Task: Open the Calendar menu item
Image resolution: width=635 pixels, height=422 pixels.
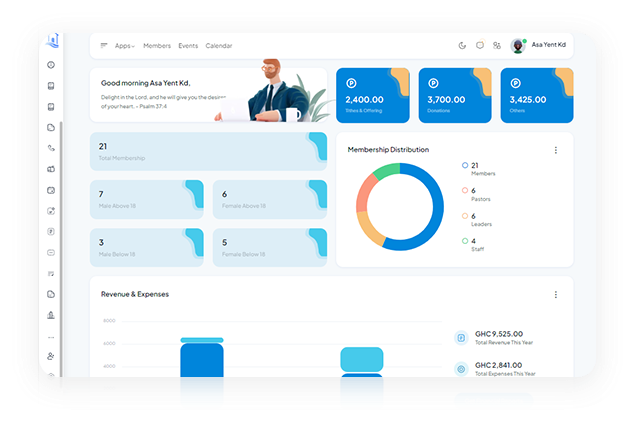Action: tap(219, 46)
